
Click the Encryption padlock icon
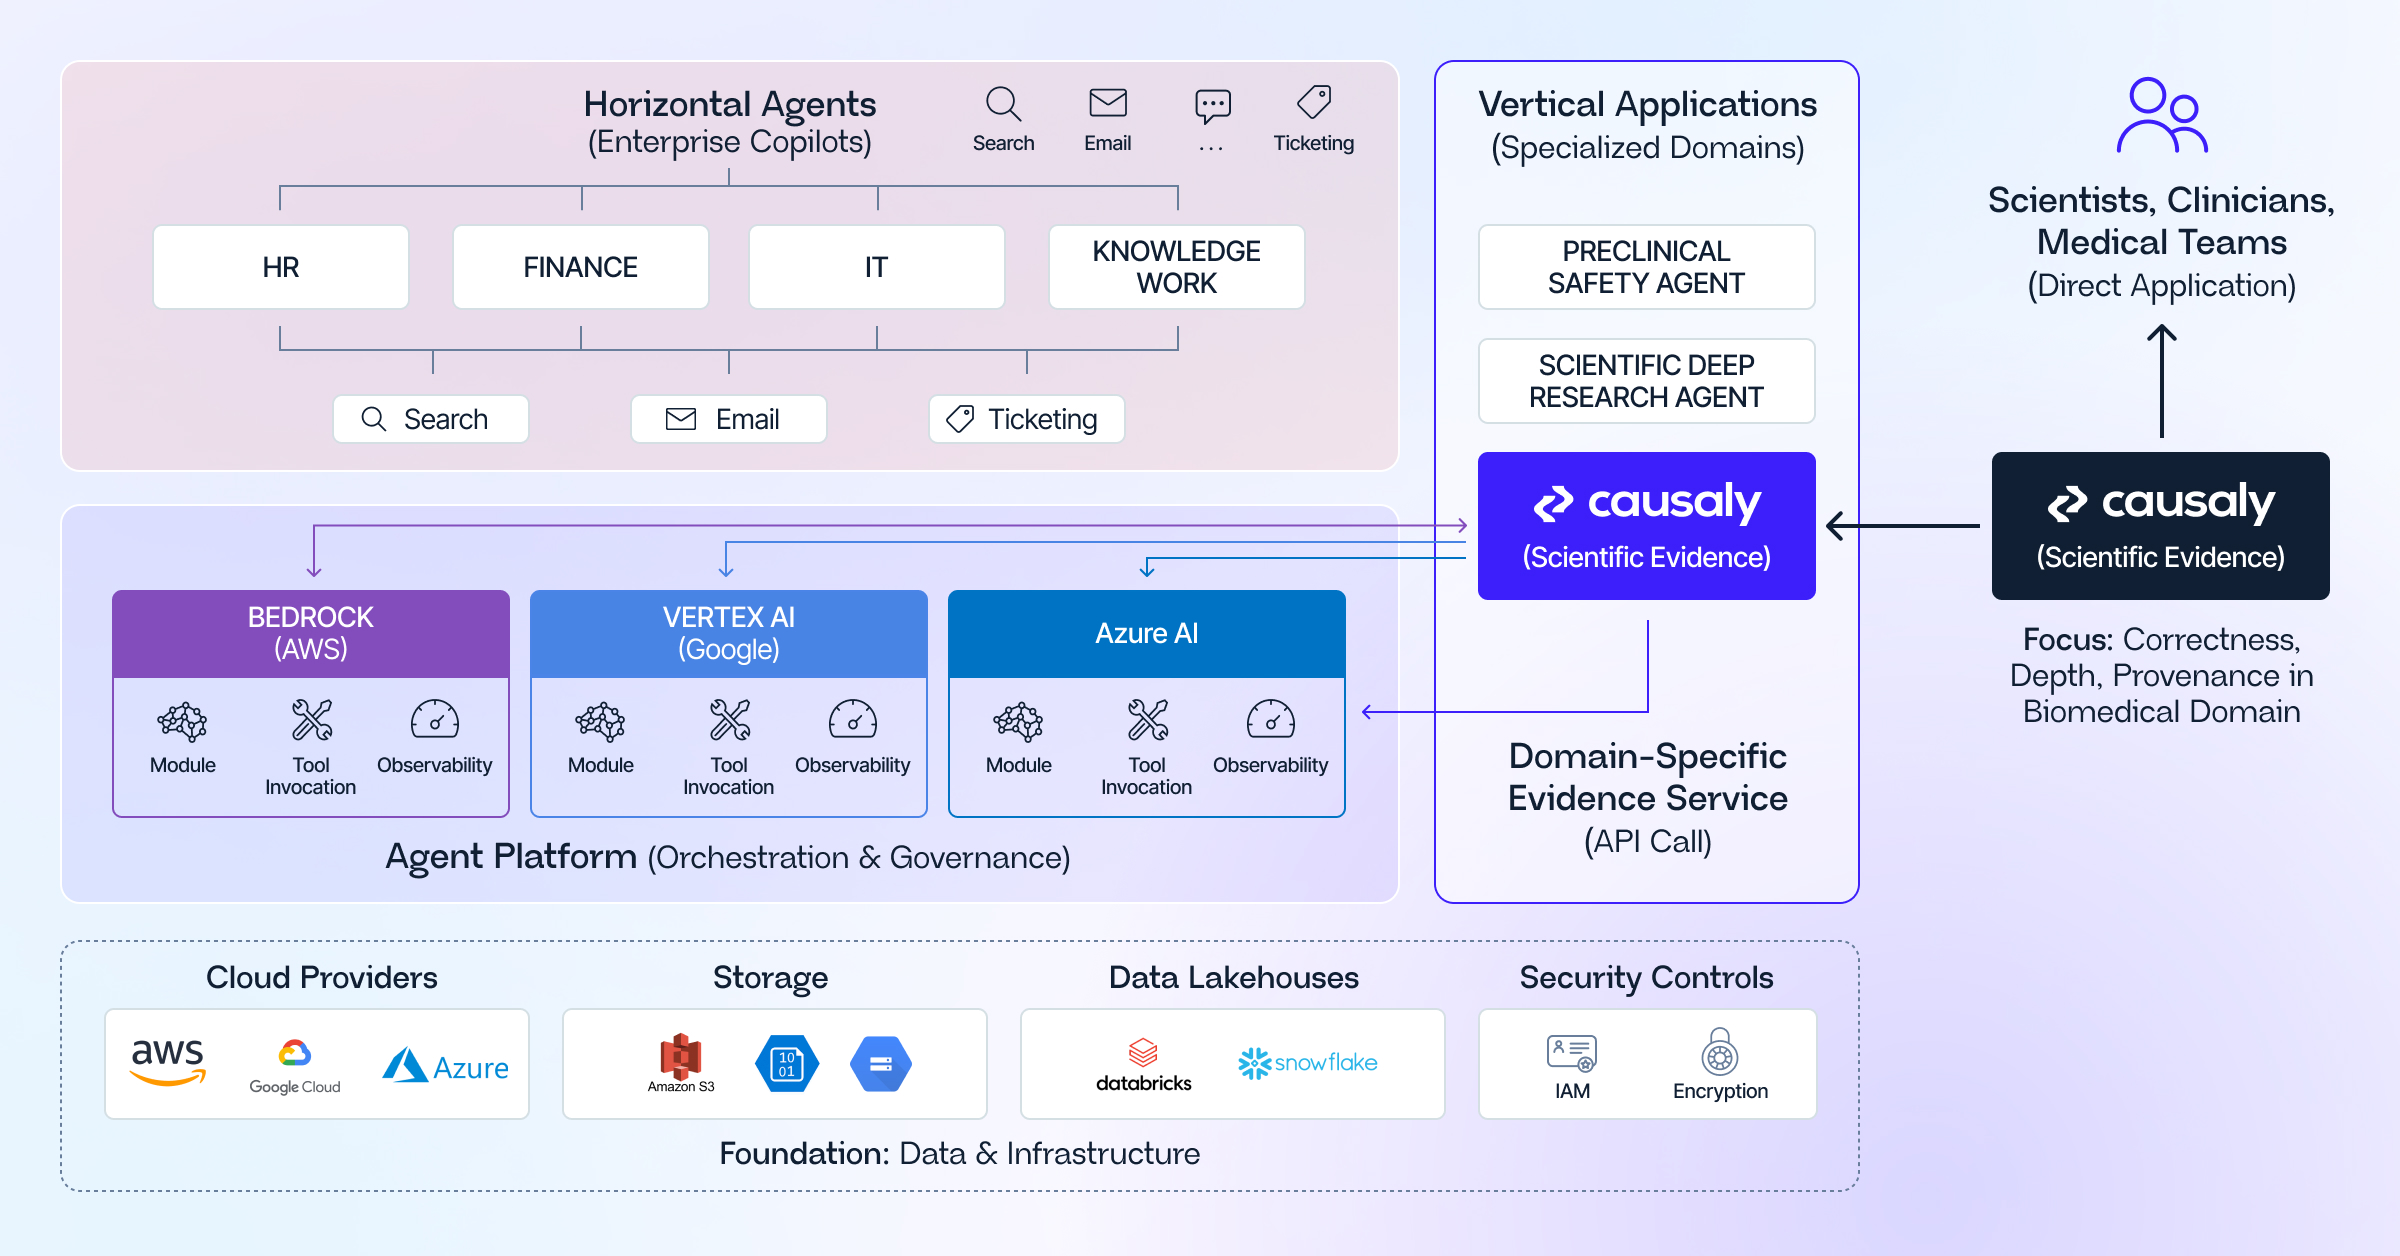[1720, 1054]
